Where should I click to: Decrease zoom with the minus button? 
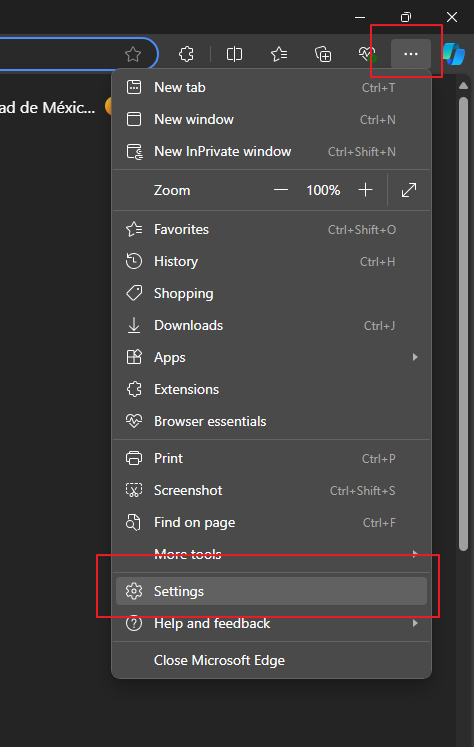click(x=281, y=190)
